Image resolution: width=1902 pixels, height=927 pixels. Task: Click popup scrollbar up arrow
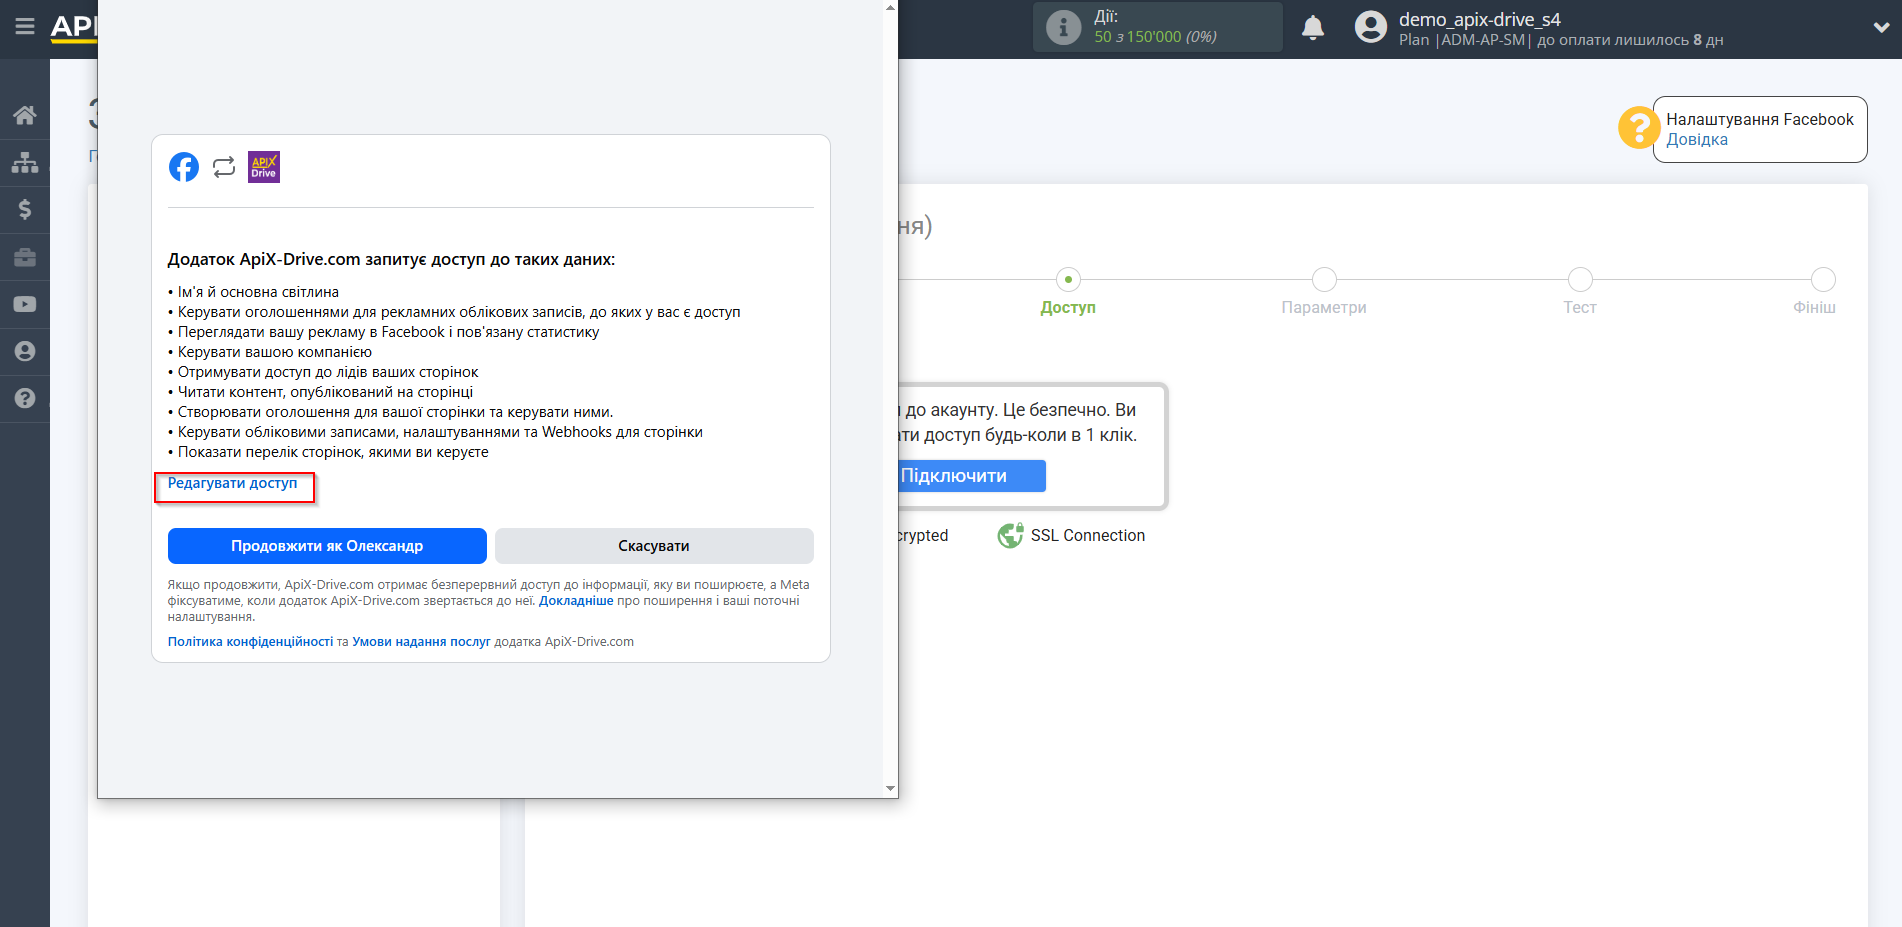click(890, 7)
